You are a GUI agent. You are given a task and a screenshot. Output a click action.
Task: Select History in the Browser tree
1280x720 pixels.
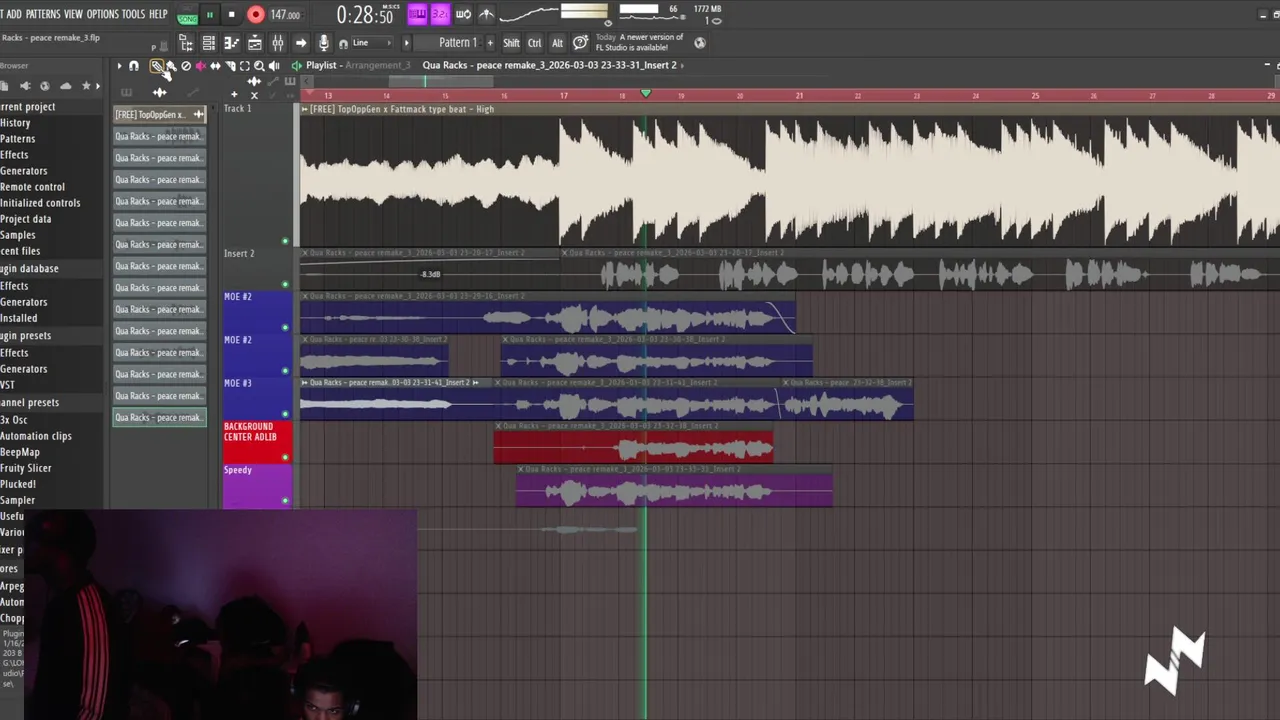15,123
